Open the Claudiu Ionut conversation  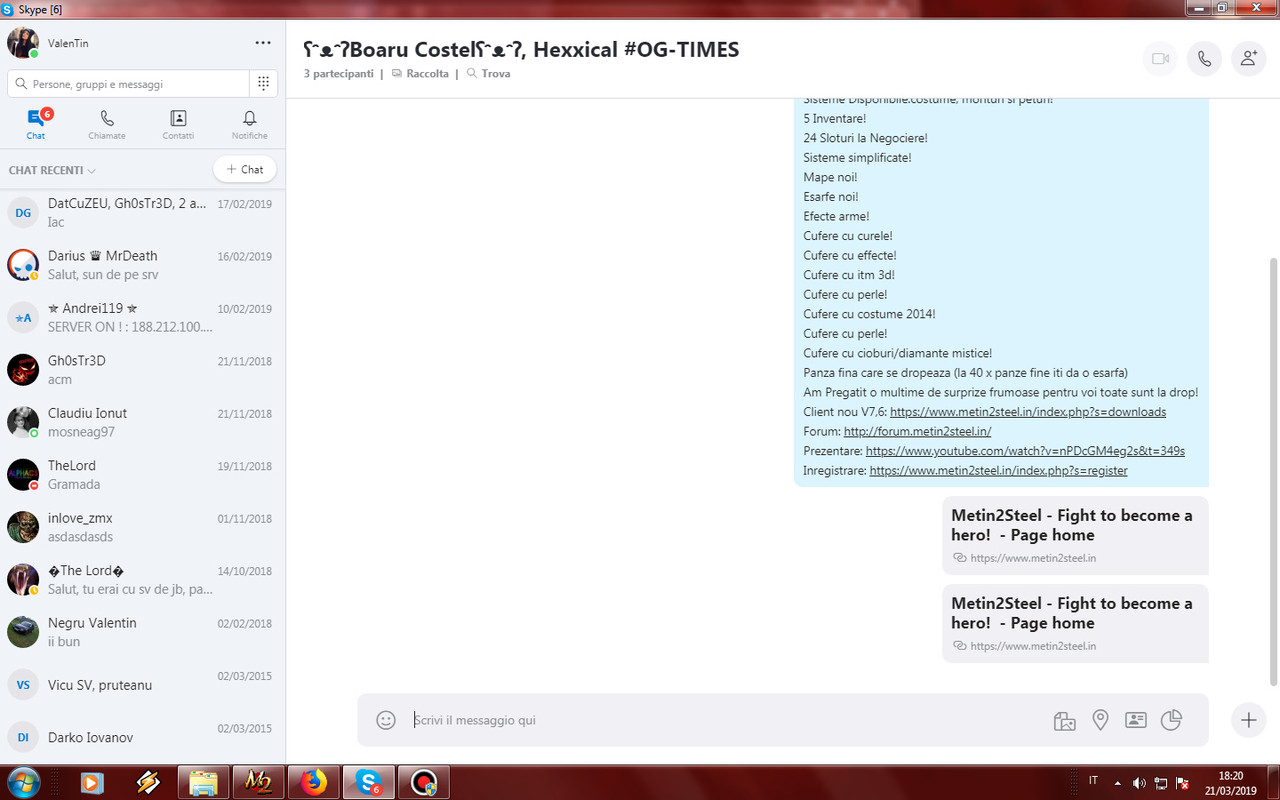[142, 423]
